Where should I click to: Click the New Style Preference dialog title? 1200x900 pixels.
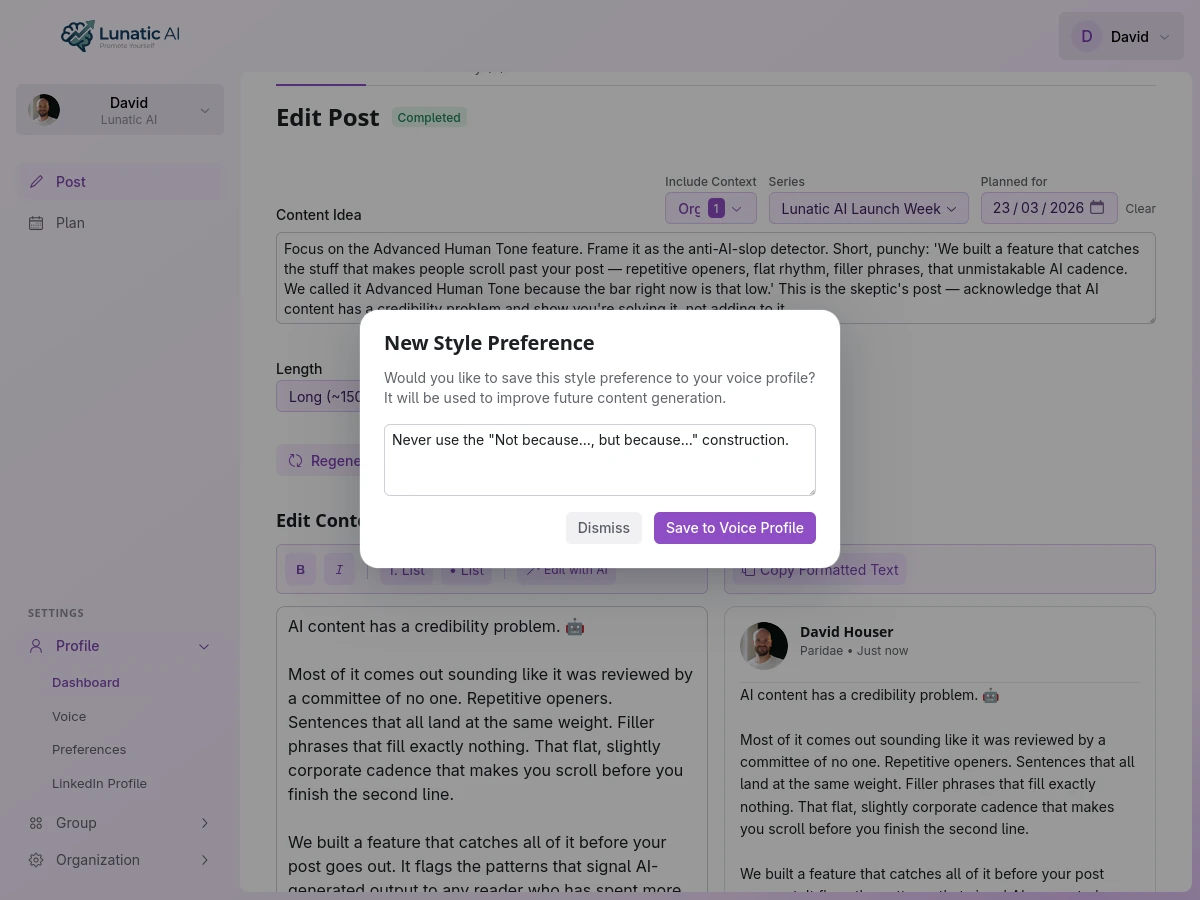[489, 343]
